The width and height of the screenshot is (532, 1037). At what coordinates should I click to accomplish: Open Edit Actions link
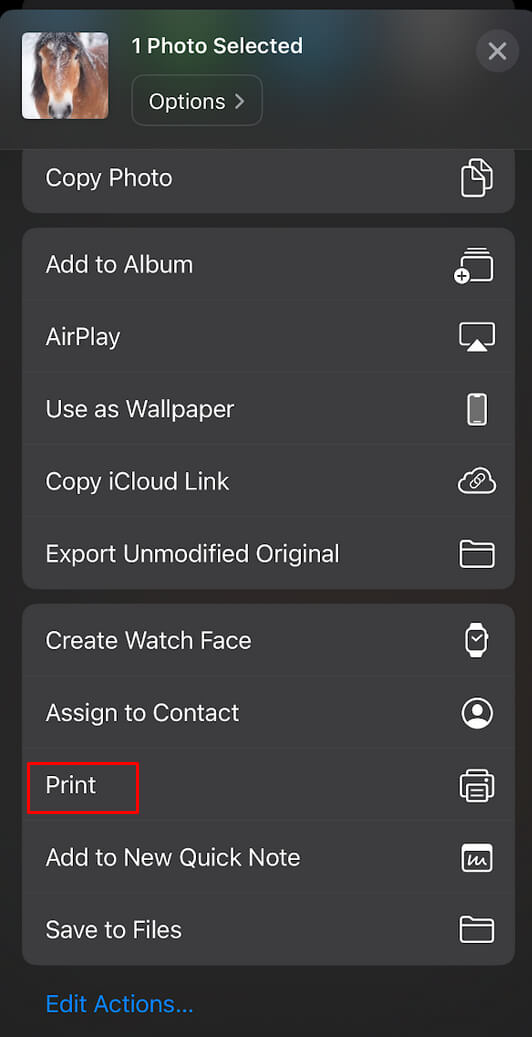pos(120,1004)
